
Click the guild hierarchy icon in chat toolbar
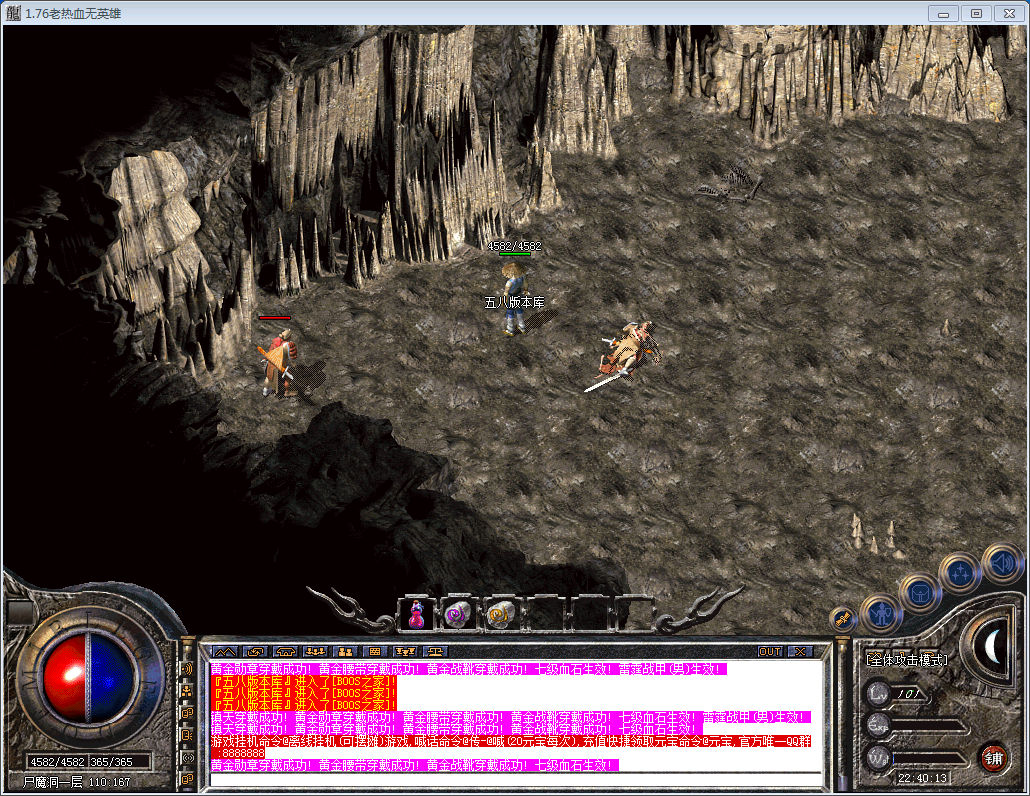[x=405, y=652]
